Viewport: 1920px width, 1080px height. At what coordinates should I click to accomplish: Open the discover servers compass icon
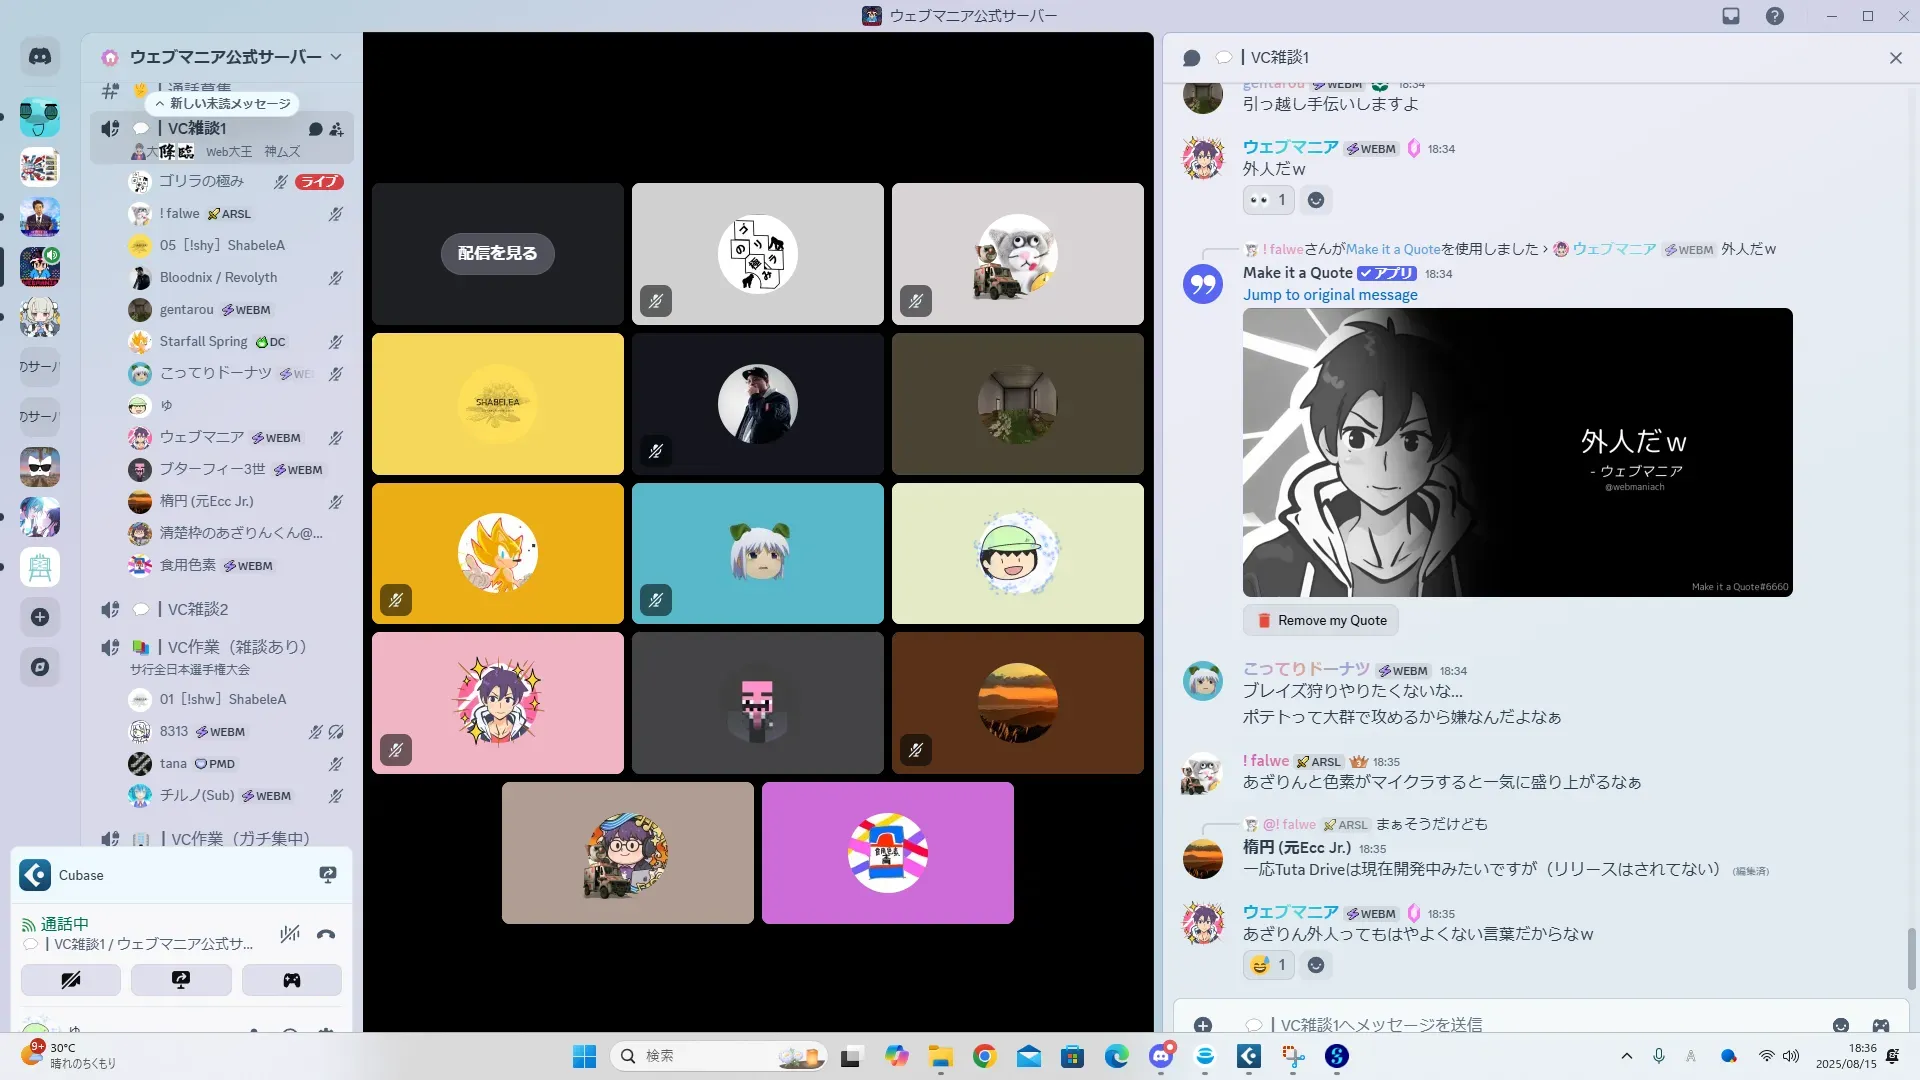coord(40,667)
